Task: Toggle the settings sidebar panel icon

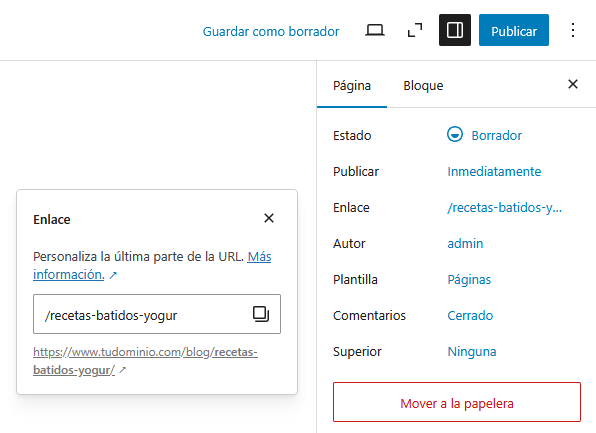Action: [455, 30]
